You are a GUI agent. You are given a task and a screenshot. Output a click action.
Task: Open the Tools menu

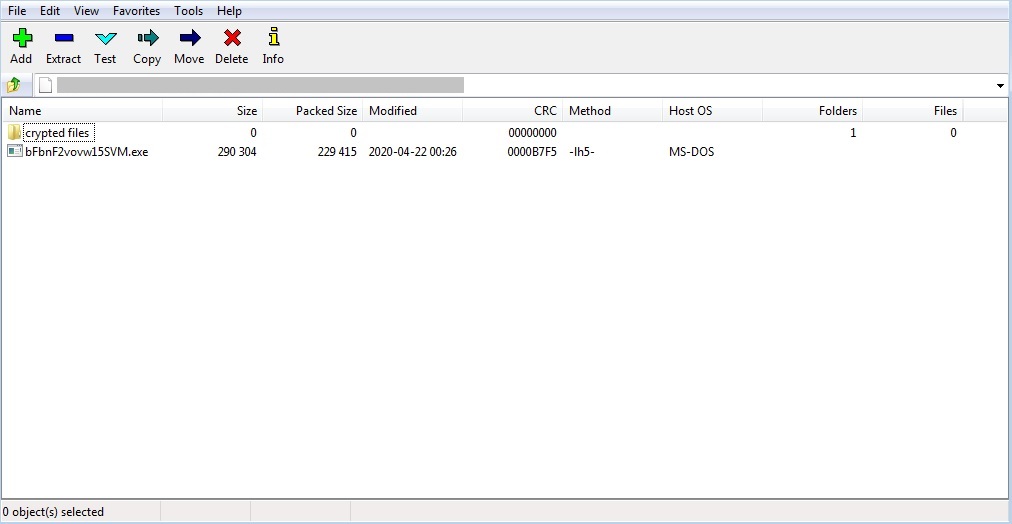tap(188, 11)
